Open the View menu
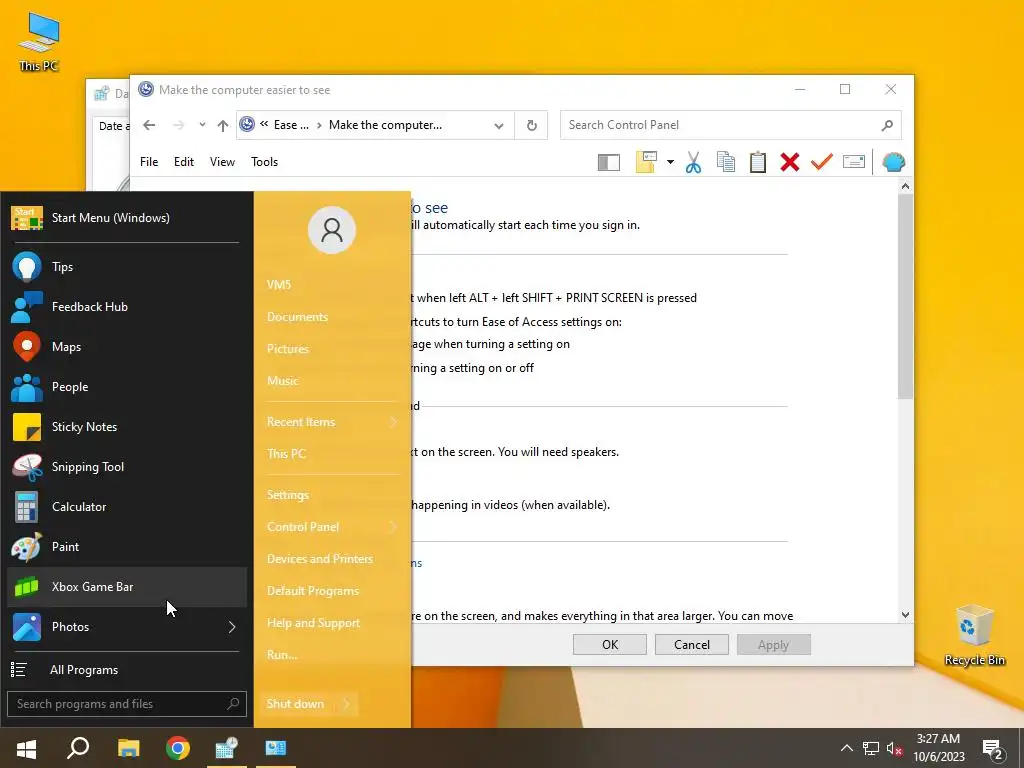Image resolution: width=1024 pixels, height=768 pixels. click(x=222, y=162)
